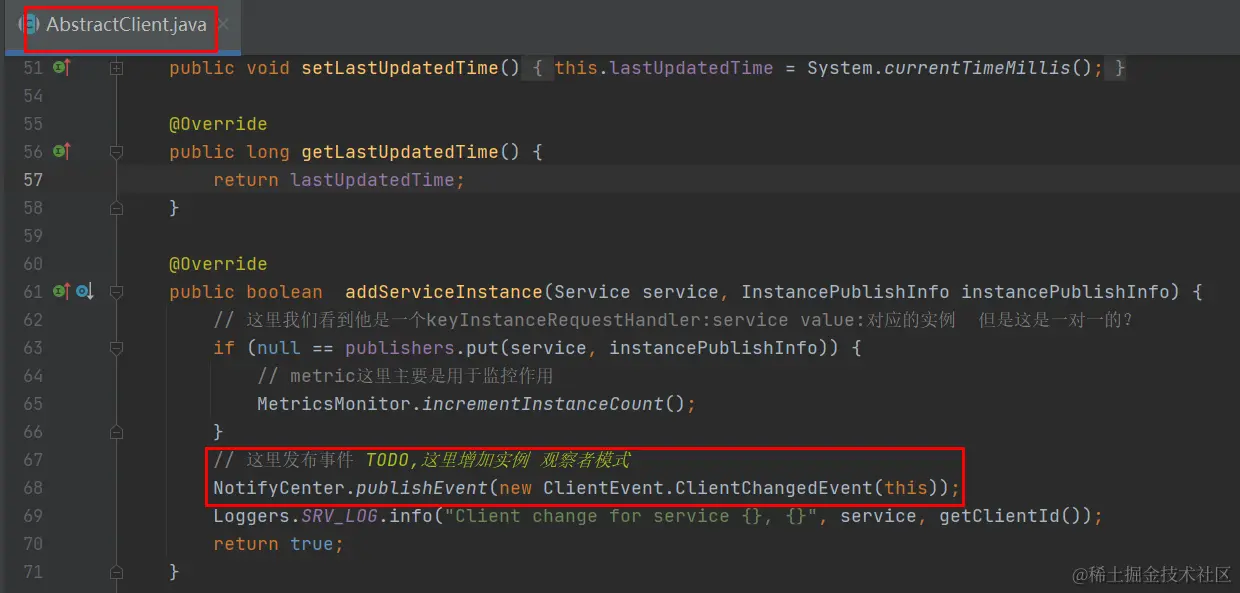Click the fold end marker on line 58
The height and width of the screenshot is (593, 1240).
tap(116, 208)
